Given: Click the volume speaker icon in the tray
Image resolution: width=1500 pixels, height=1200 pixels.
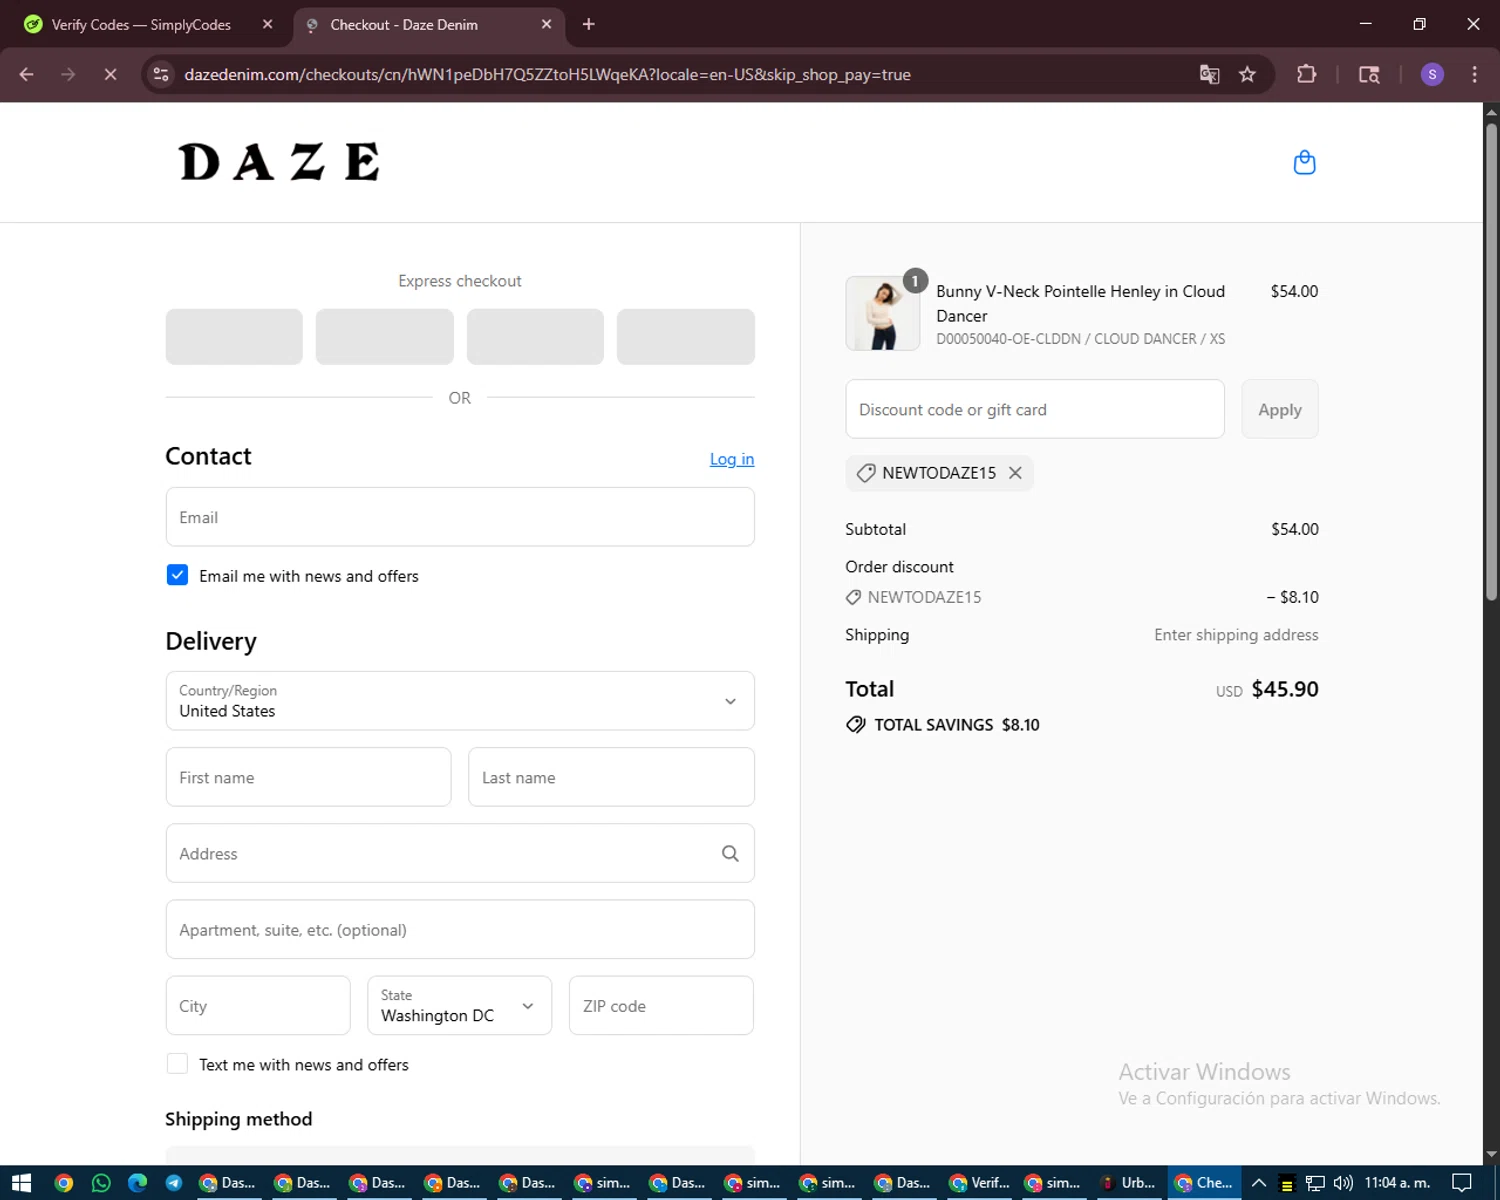Looking at the screenshot, I should tap(1342, 1183).
